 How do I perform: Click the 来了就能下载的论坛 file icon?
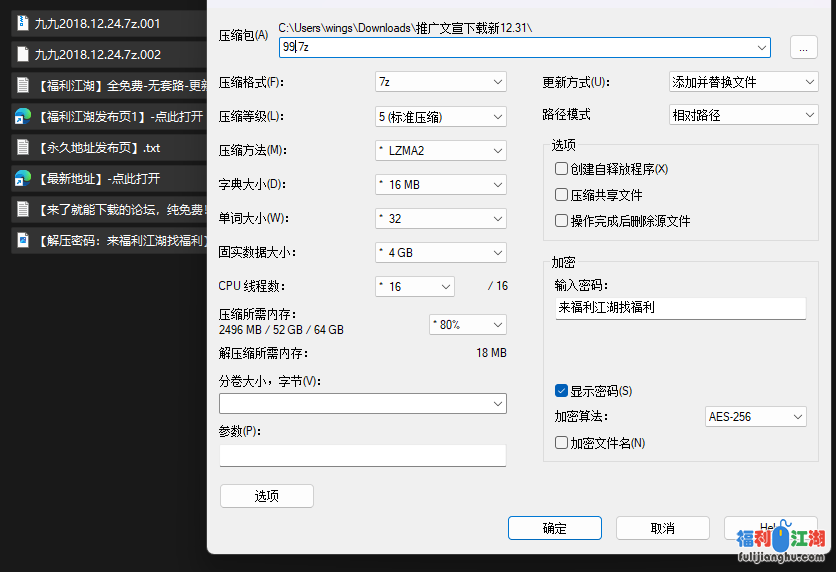click(22, 209)
